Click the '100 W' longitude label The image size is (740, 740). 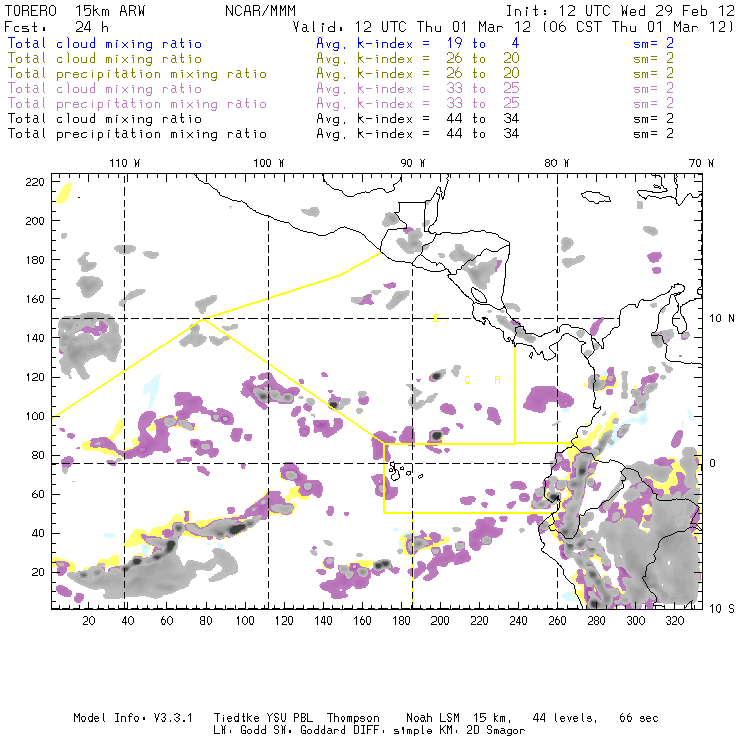269,163
